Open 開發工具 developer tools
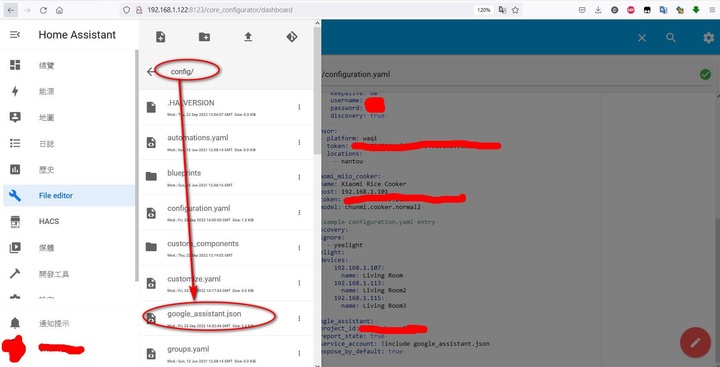 point(69,274)
